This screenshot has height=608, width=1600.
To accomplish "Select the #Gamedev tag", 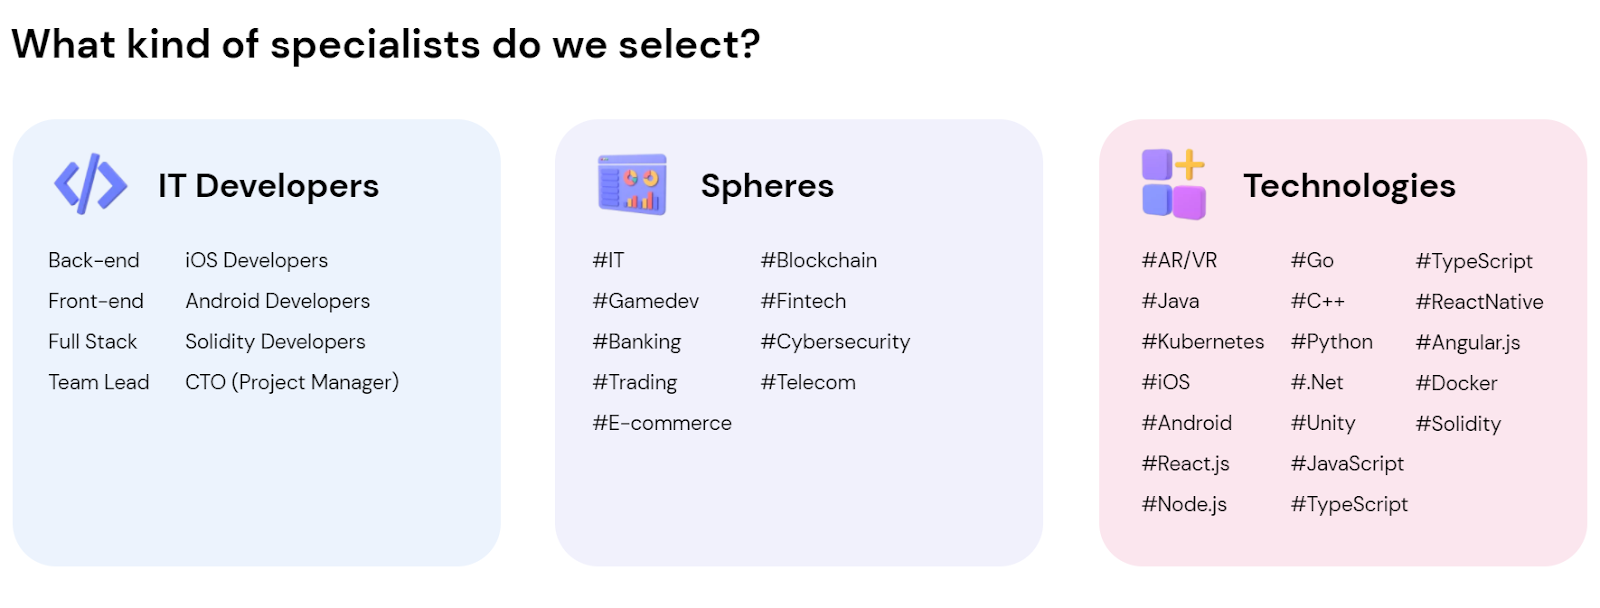I will 645,301.
